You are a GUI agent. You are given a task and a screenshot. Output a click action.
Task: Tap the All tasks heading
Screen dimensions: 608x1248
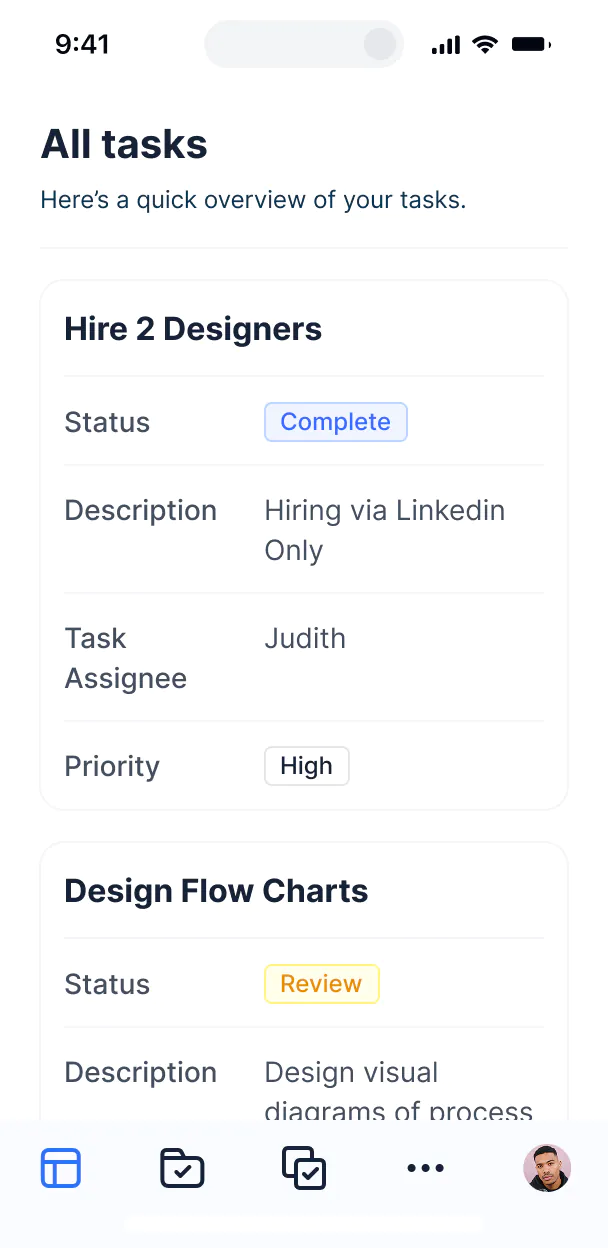point(123,144)
